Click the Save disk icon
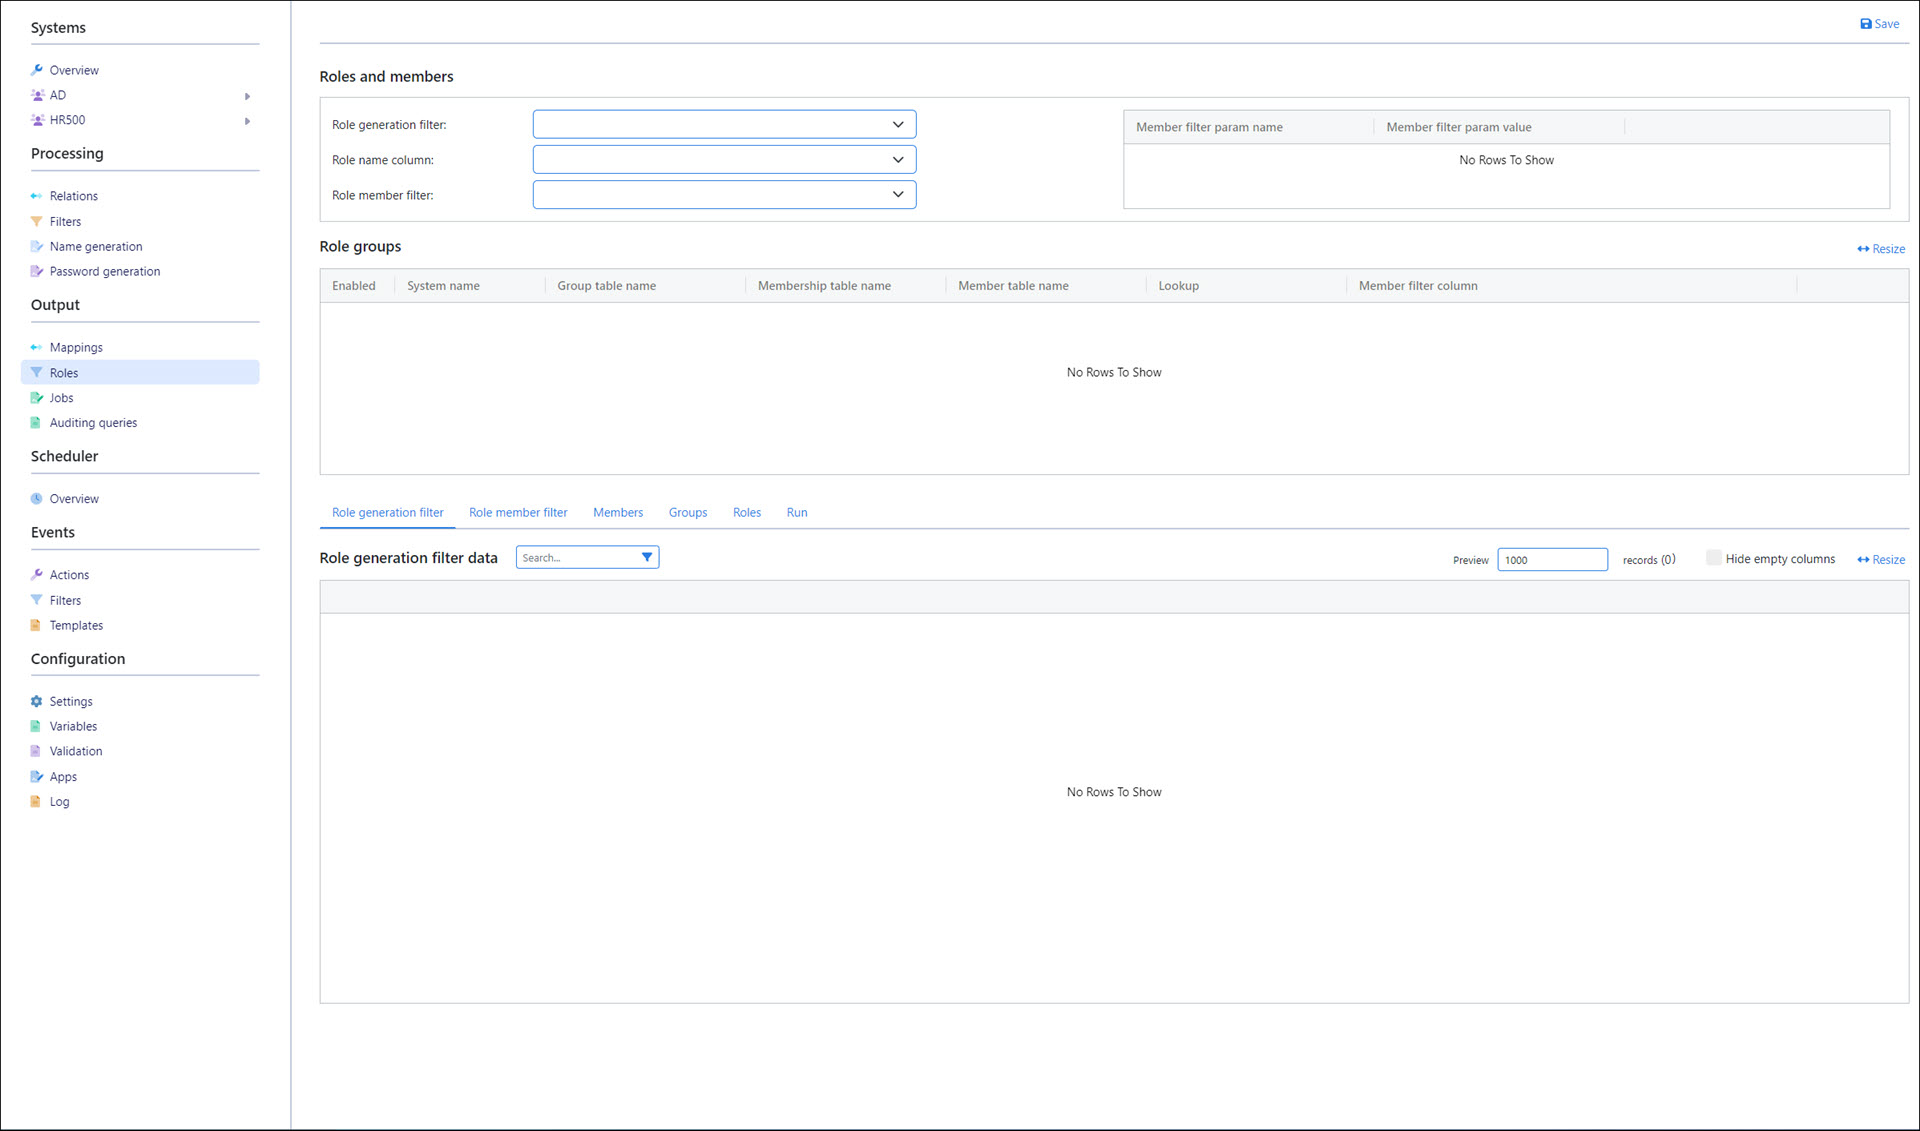This screenshot has height=1131, width=1920. click(1865, 24)
